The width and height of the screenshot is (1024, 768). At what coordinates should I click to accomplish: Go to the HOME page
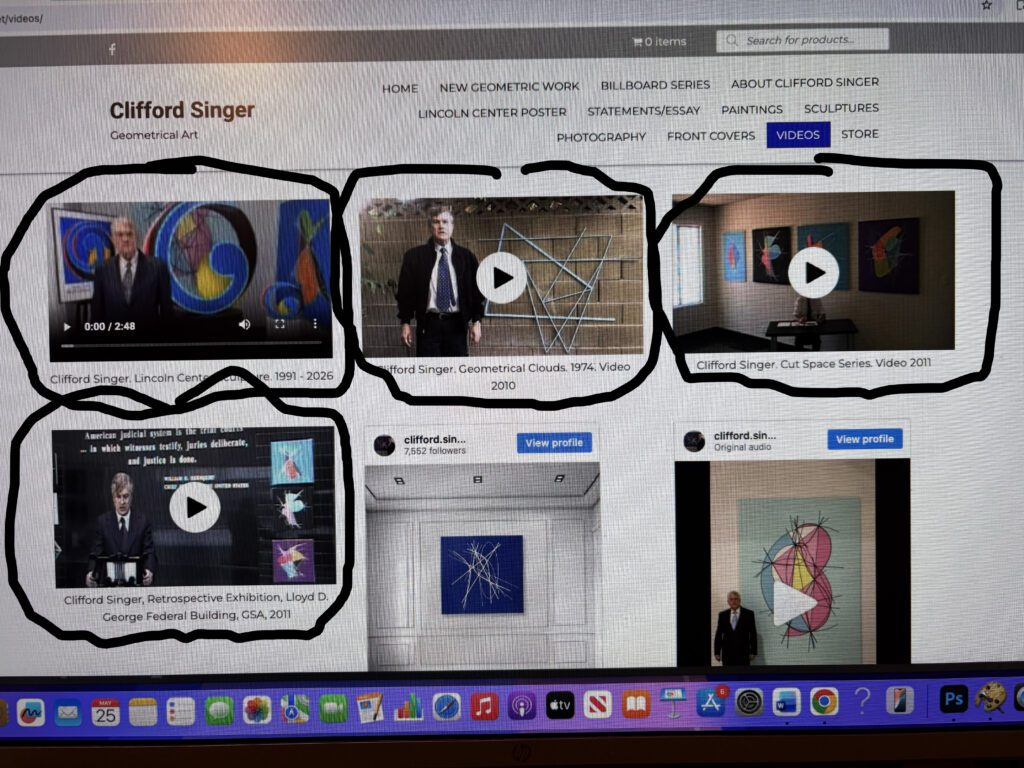coord(400,88)
